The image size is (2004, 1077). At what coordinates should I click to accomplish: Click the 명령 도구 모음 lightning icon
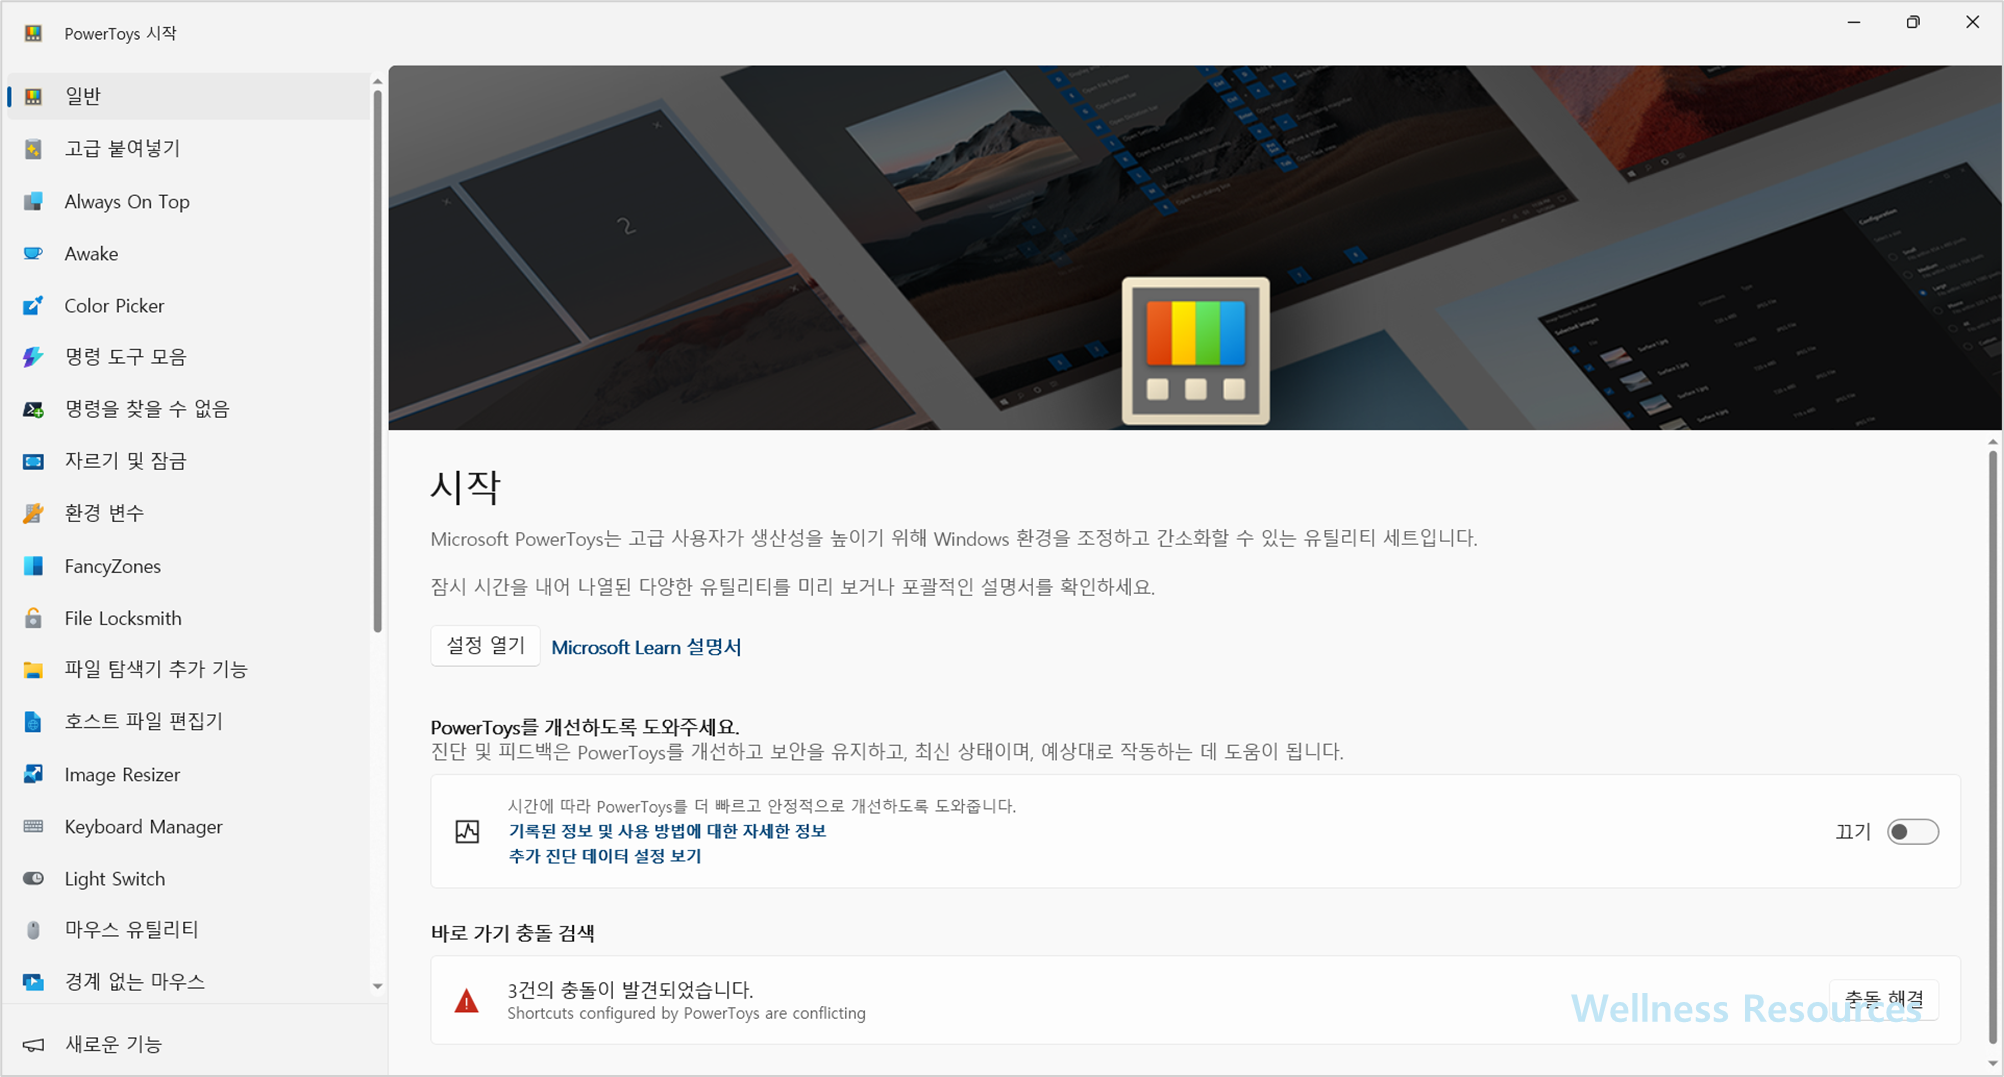click(33, 357)
